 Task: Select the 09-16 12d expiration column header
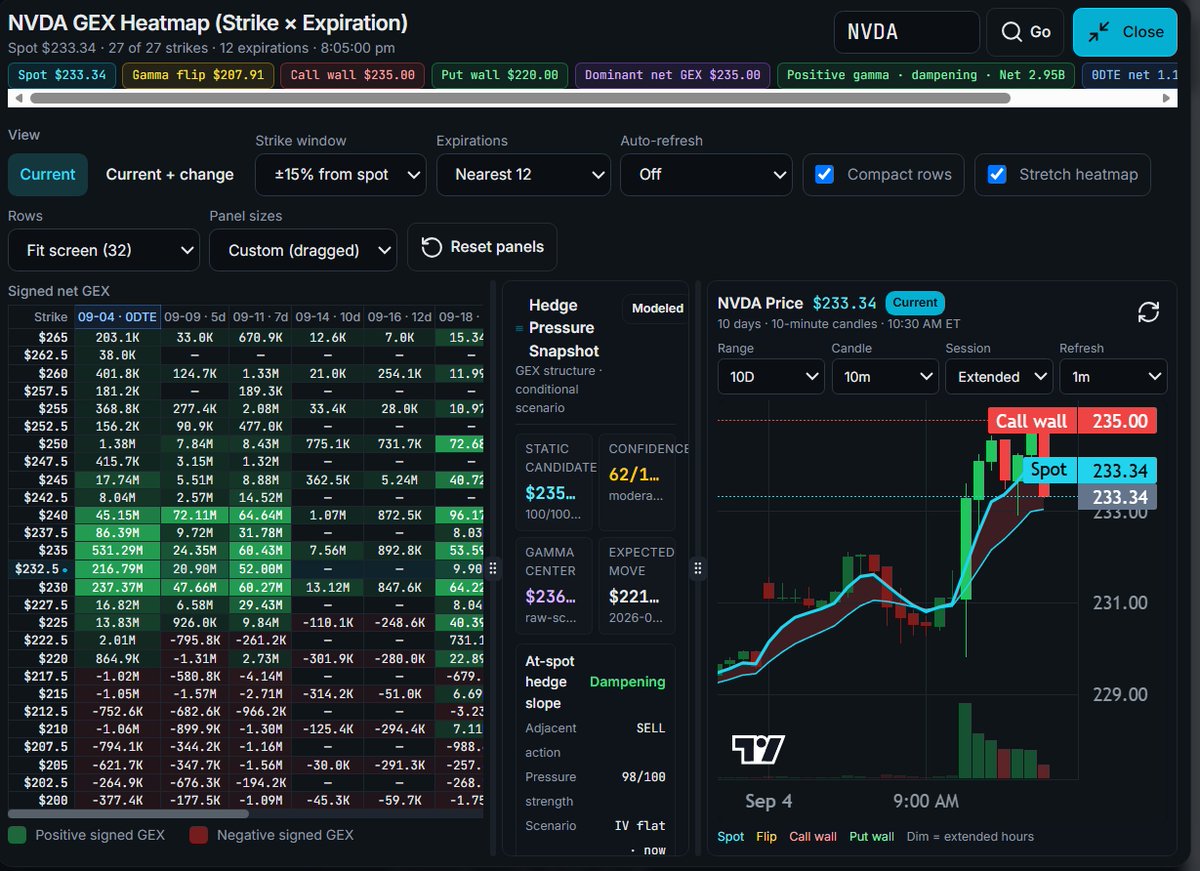point(398,317)
